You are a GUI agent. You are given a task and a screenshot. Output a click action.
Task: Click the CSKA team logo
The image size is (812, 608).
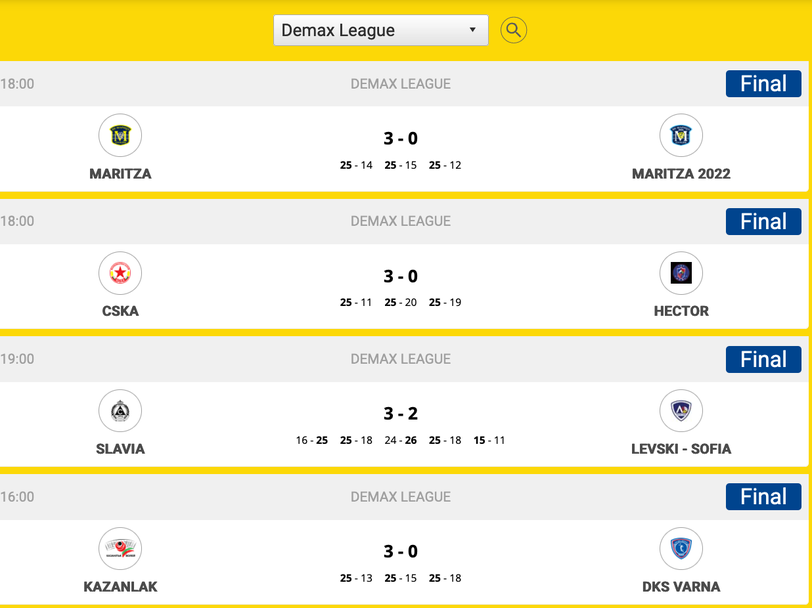tap(120, 273)
